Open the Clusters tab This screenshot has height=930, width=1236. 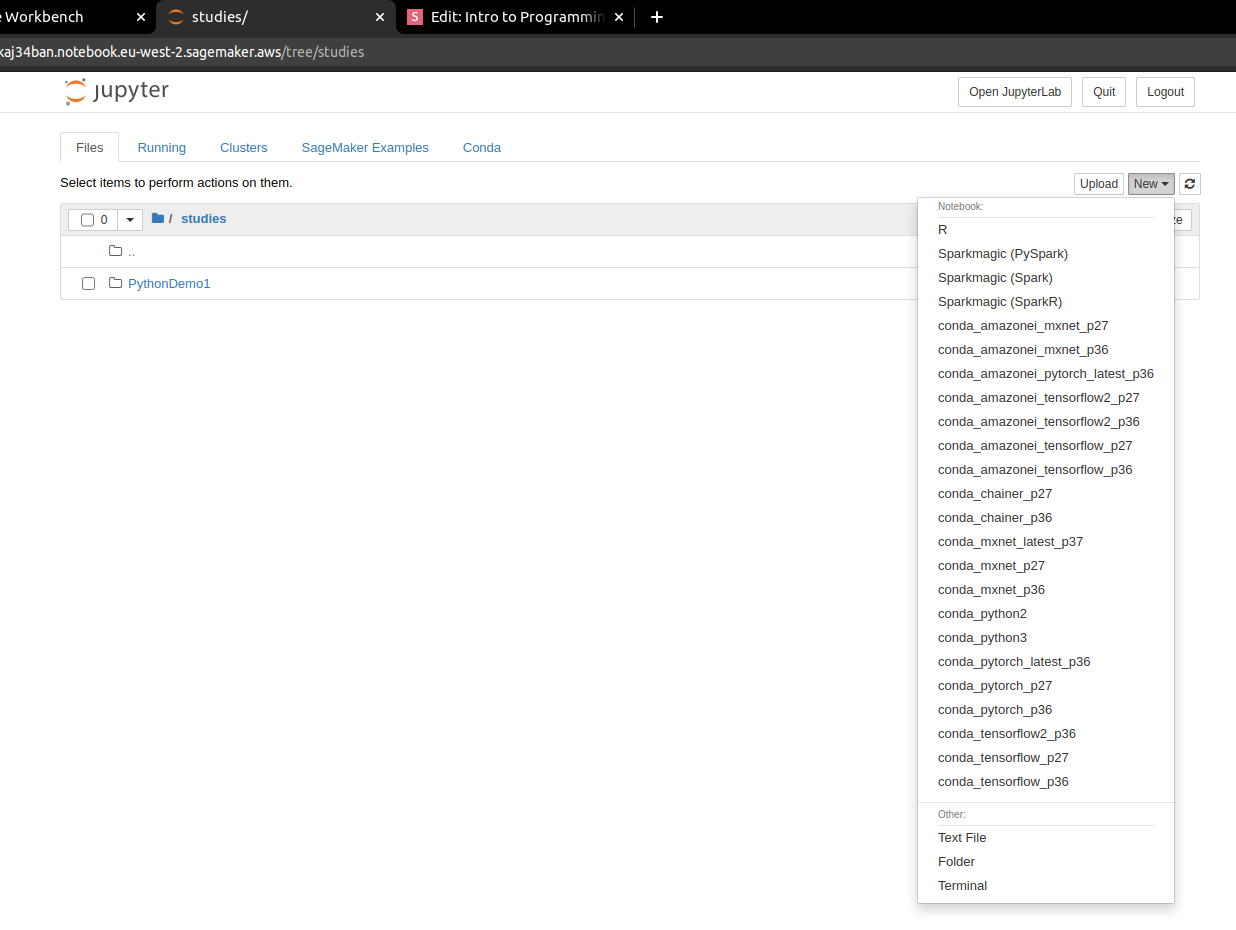[244, 147]
